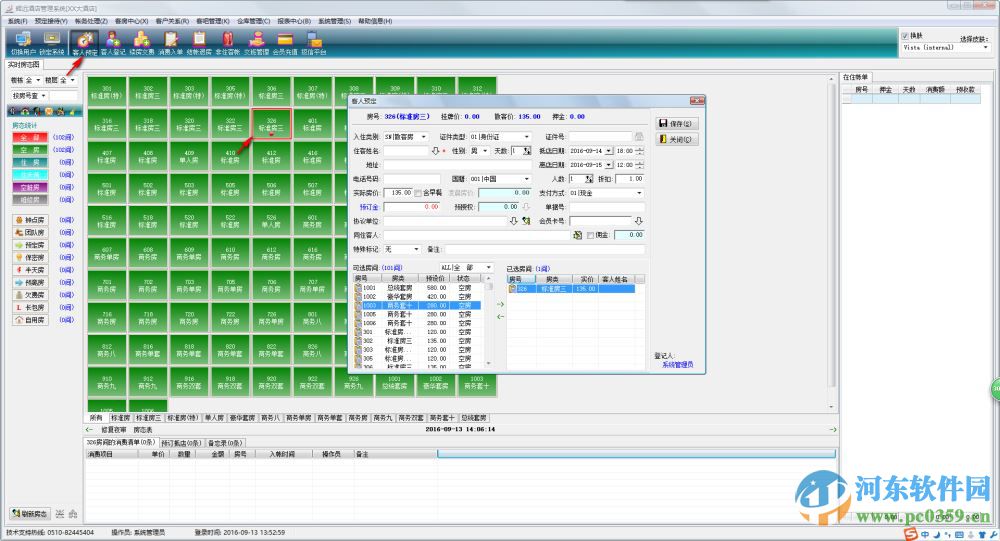Open 会员充值 member recharge toolbar icon
Image resolution: width=1000 pixels, height=541 pixels.
(285, 43)
